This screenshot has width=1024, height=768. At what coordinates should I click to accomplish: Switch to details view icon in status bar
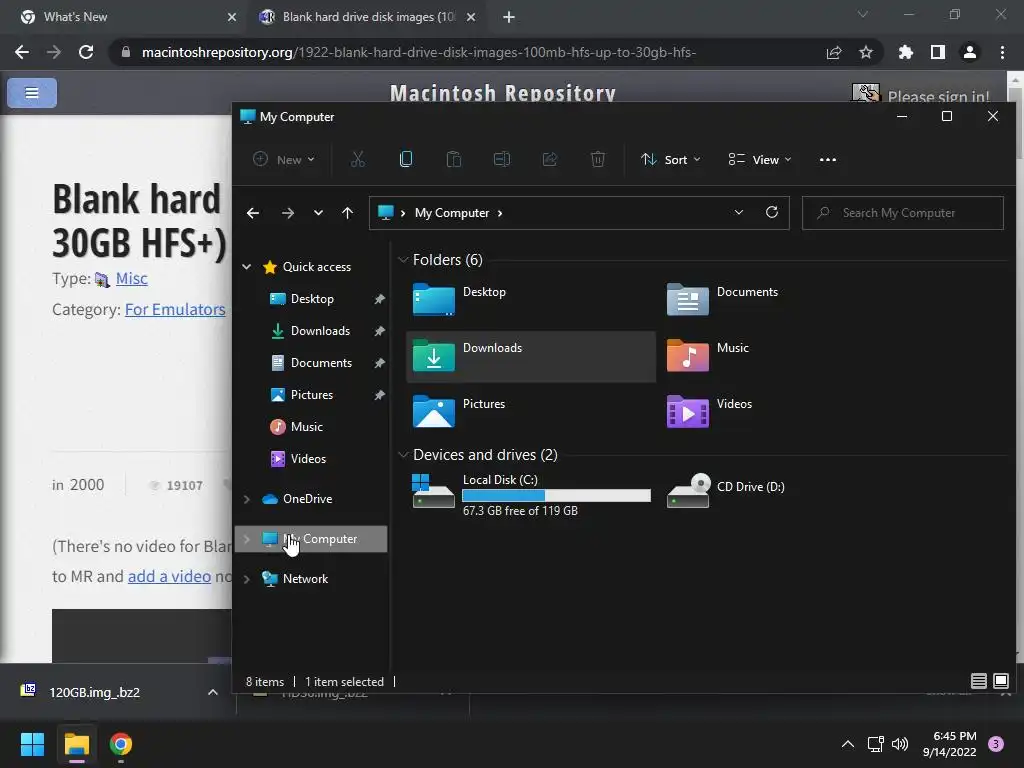pos(978,681)
